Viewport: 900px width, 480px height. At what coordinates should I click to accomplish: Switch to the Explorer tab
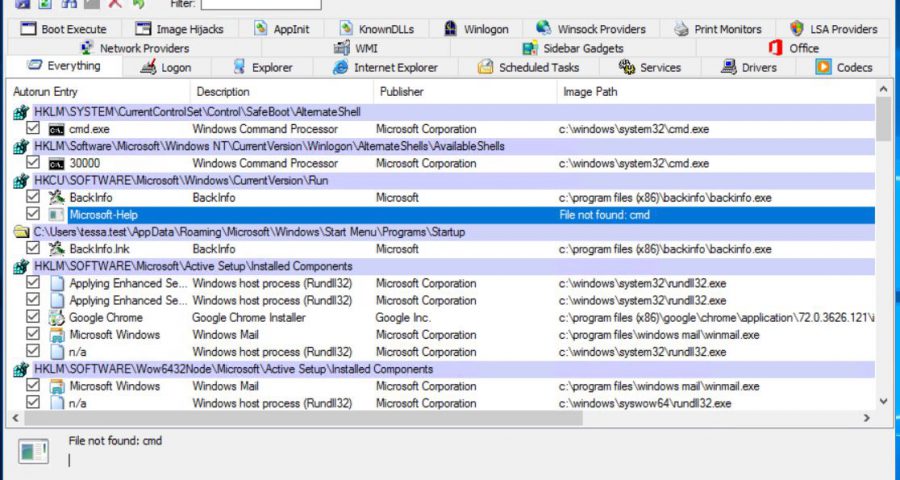[x=262, y=67]
